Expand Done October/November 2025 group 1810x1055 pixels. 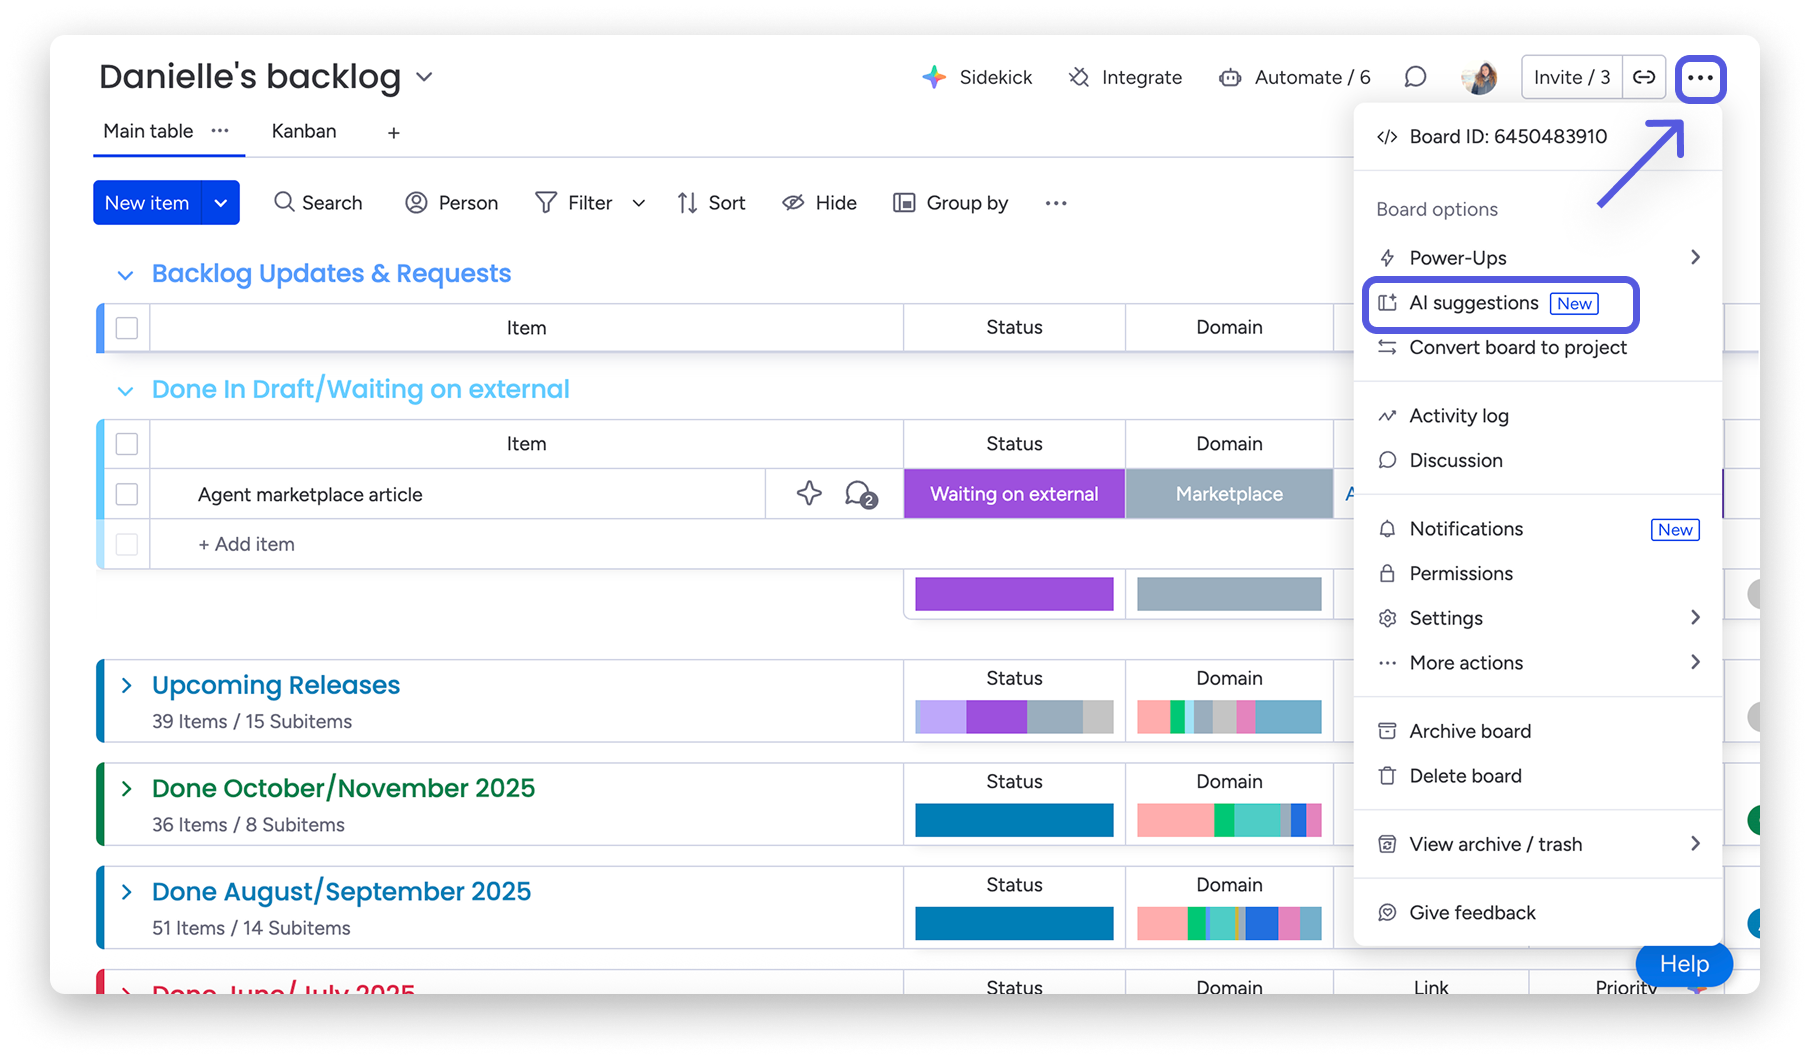tap(127, 788)
